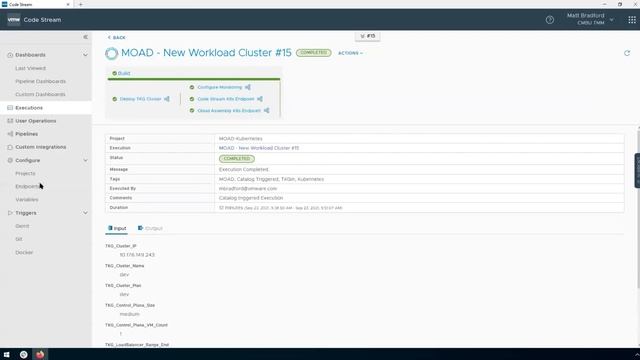Click the pipeline icon after Cloud Assembly K8s Endpoint
640x360 pixels.
point(266,110)
